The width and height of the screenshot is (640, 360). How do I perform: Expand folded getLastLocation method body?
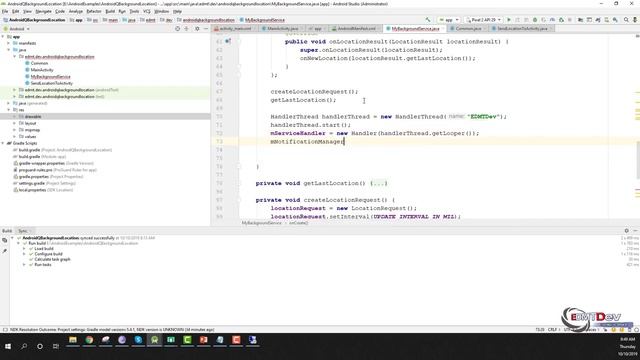[378, 183]
